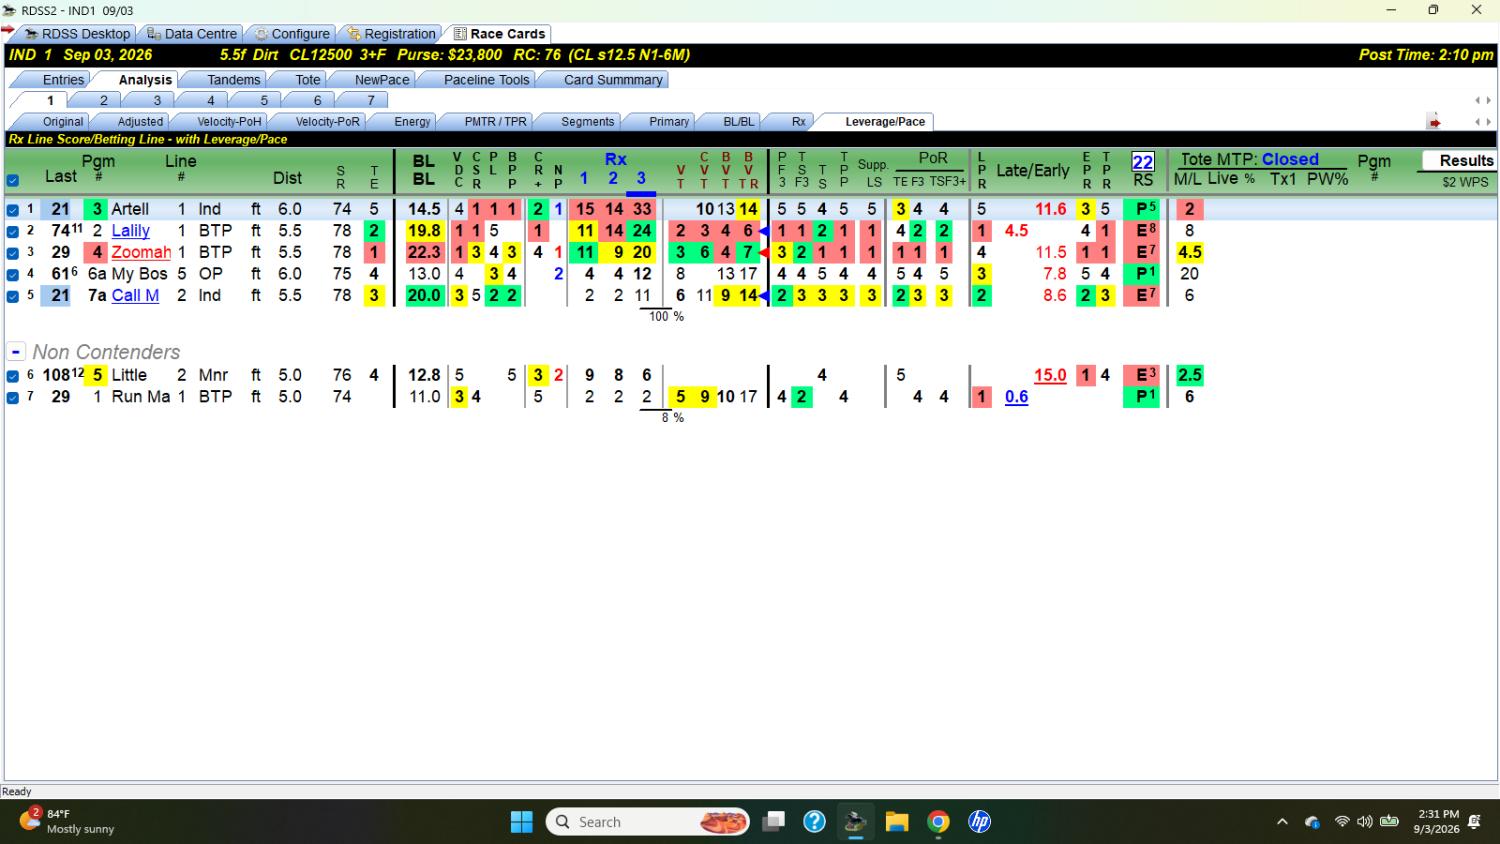Open the Data Centre tab
This screenshot has width=1500, height=844.
click(191, 34)
